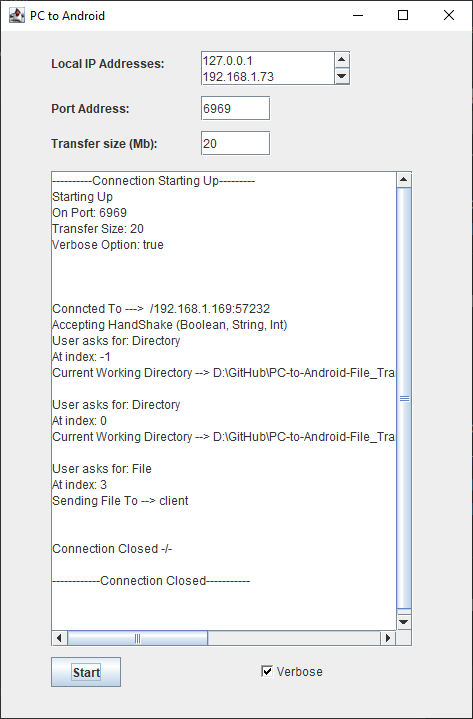Viewport: 473px width, 719px height.
Task: Click 'Connection Closed -/-' log line
Action: pos(112,548)
